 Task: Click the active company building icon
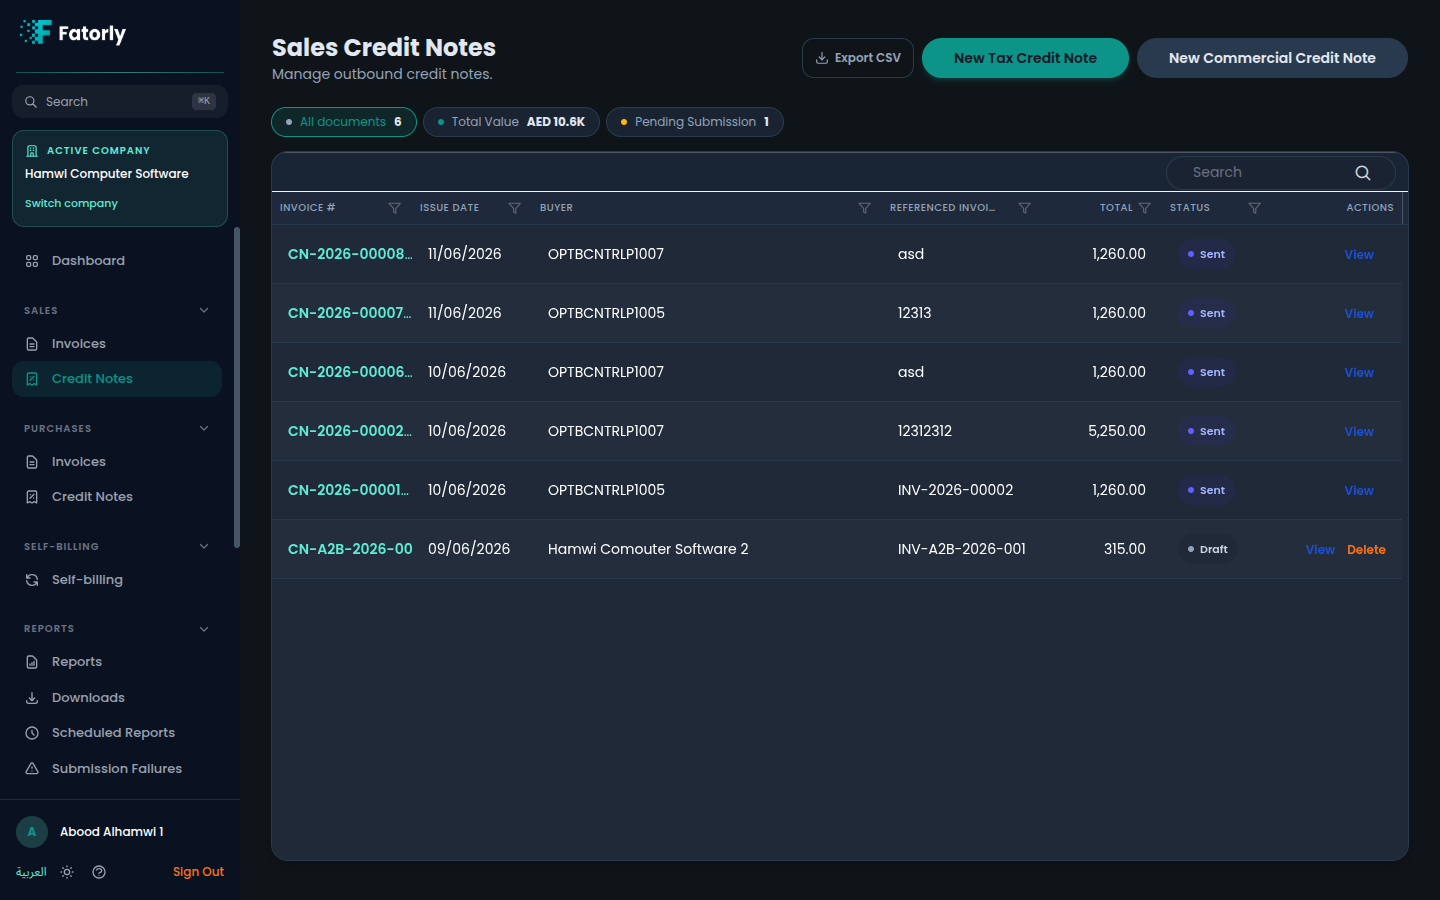click(32, 151)
